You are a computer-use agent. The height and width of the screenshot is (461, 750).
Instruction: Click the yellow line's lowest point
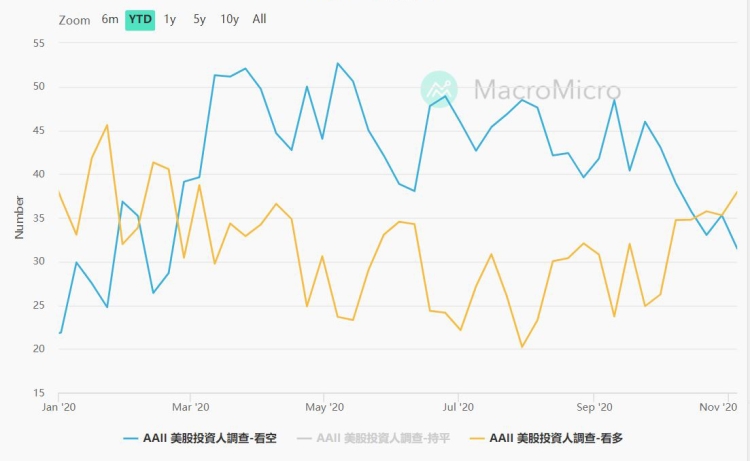pyautogui.click(x=522, y=347)
